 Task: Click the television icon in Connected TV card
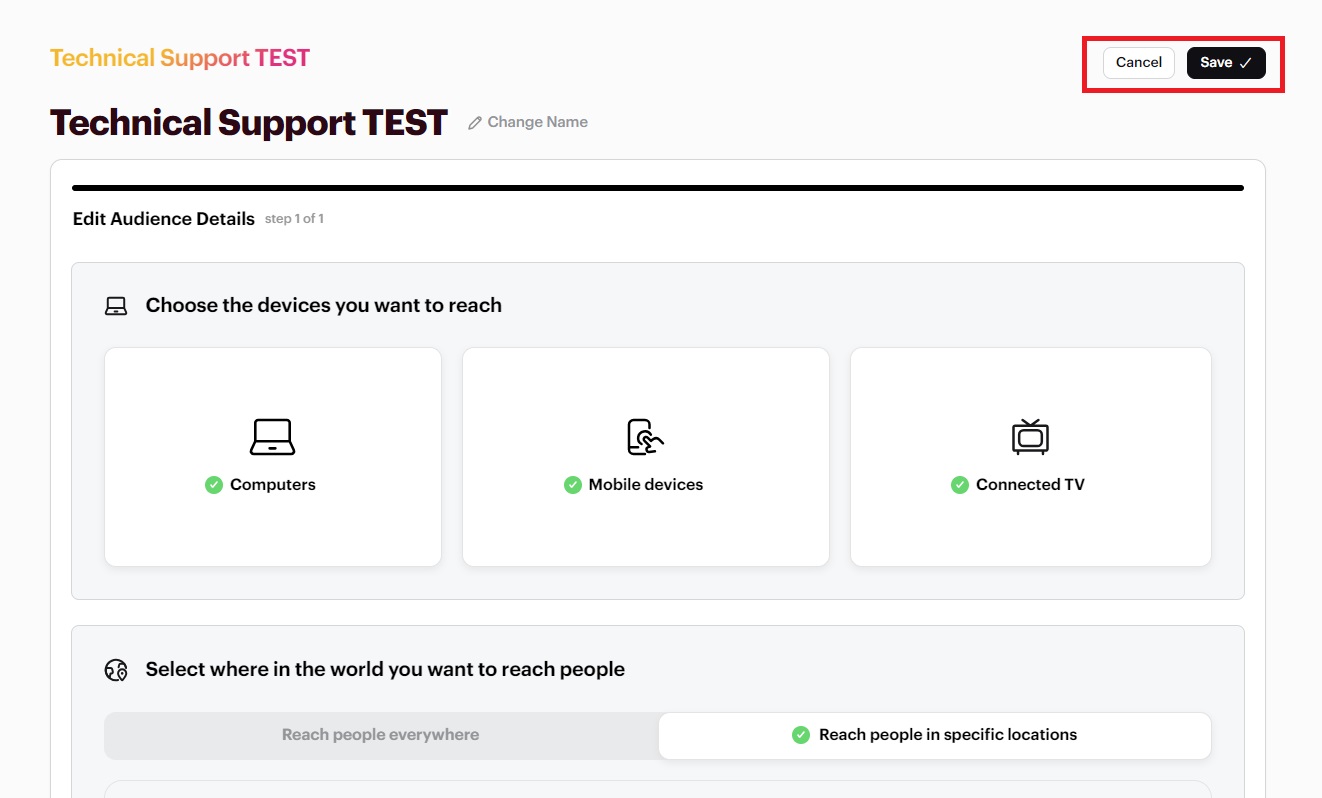coord(1030,437)
